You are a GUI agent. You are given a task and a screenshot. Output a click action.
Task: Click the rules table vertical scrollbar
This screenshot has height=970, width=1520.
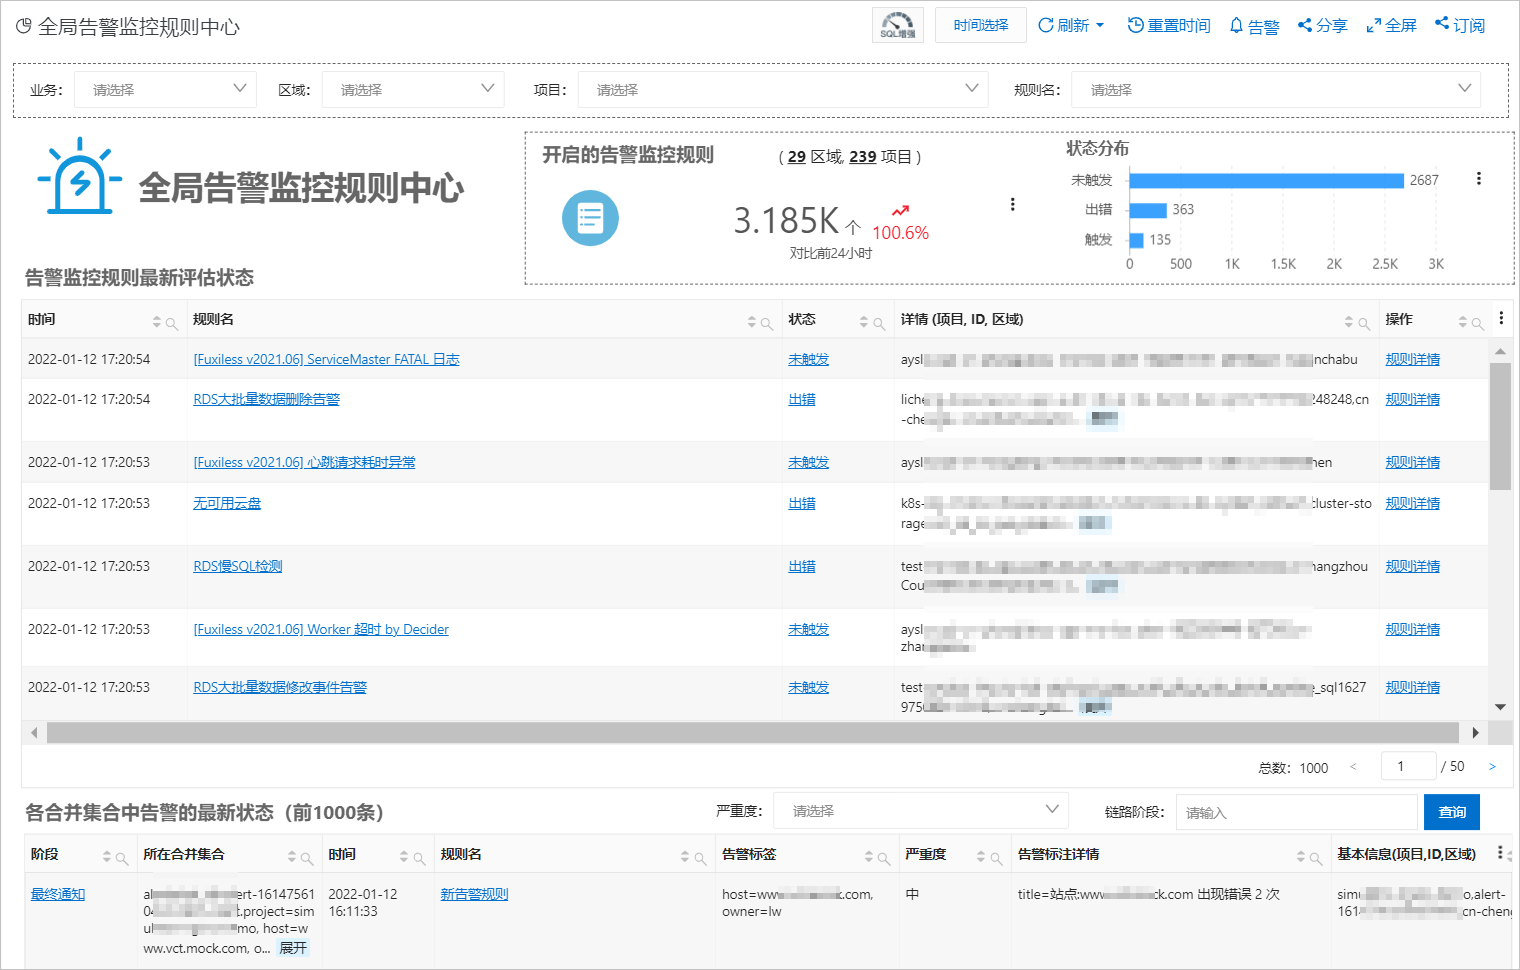tap(1500, 426)
